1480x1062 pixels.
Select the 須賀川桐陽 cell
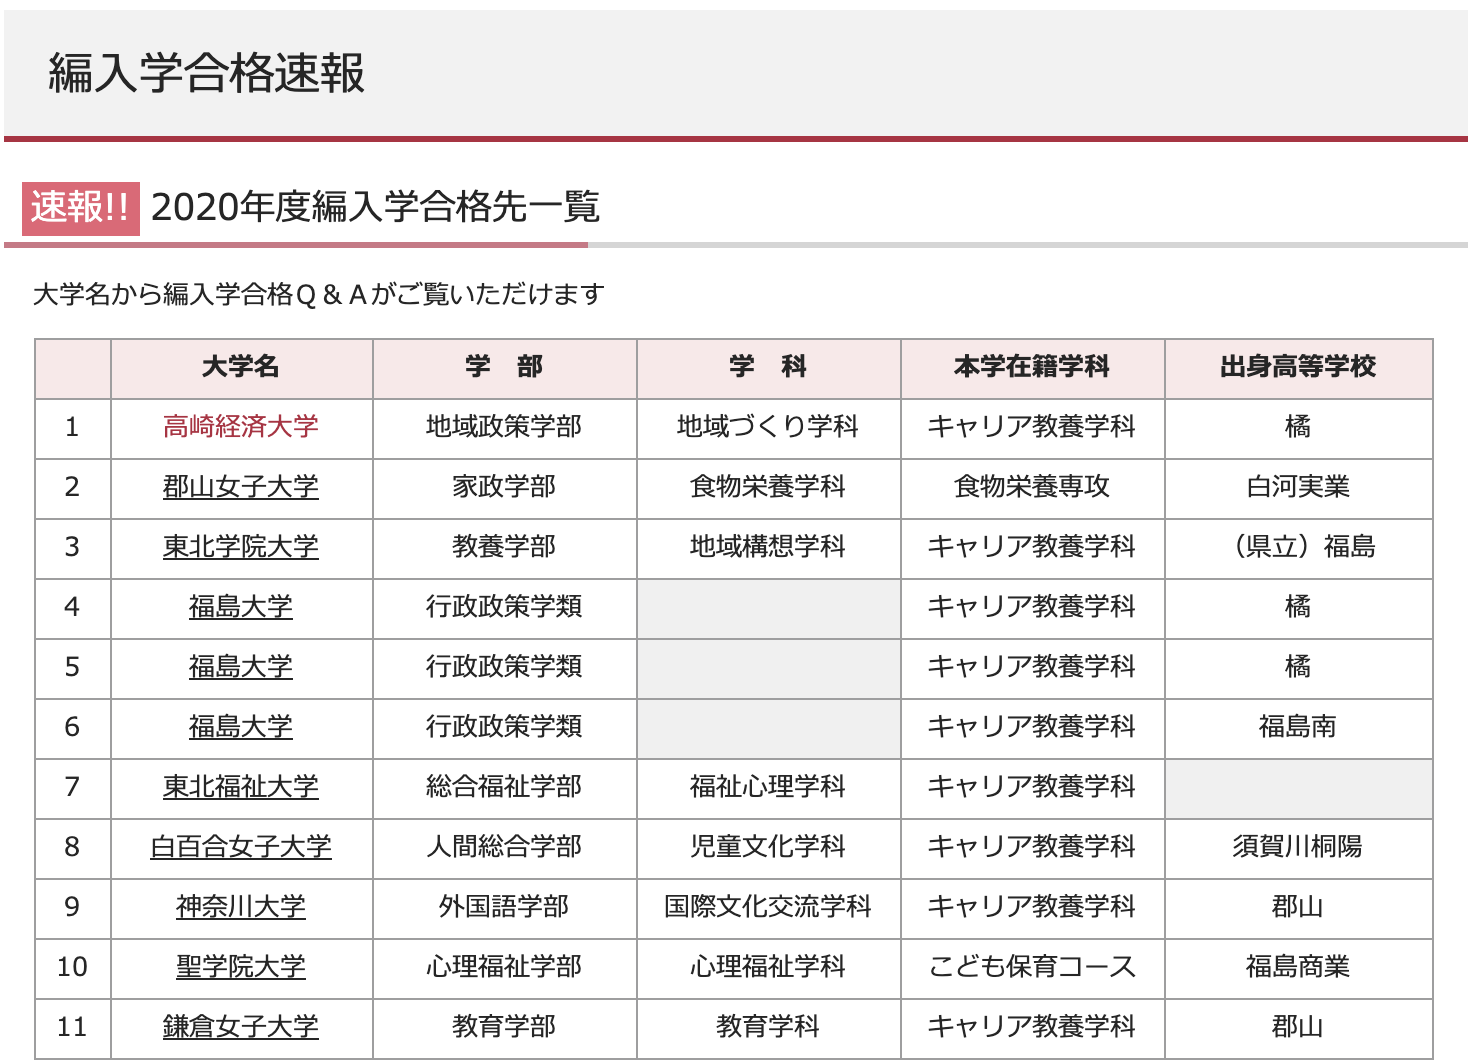coord(1298,847)
